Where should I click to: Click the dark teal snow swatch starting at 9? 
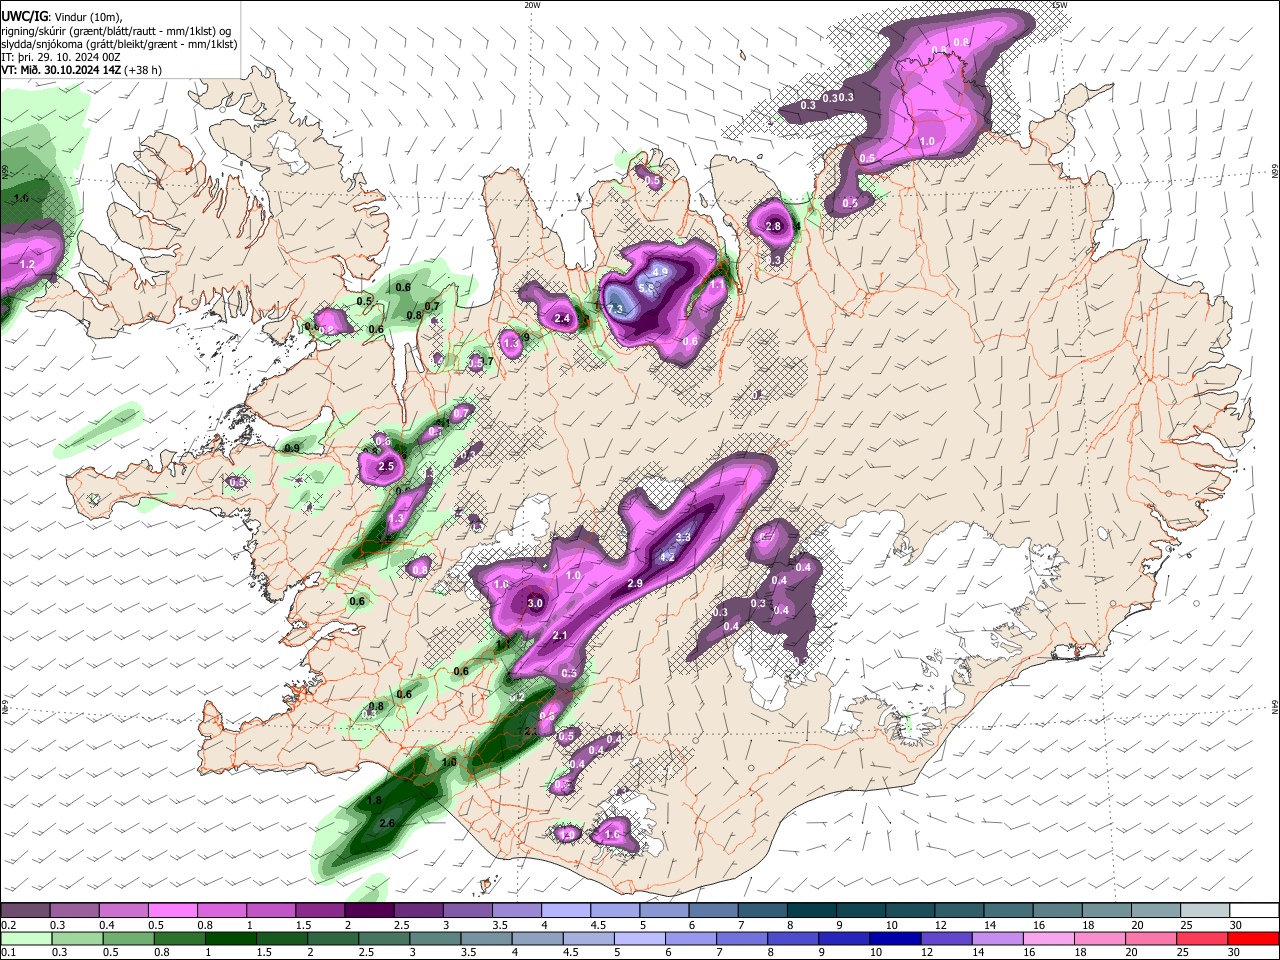tap(860, 911)
